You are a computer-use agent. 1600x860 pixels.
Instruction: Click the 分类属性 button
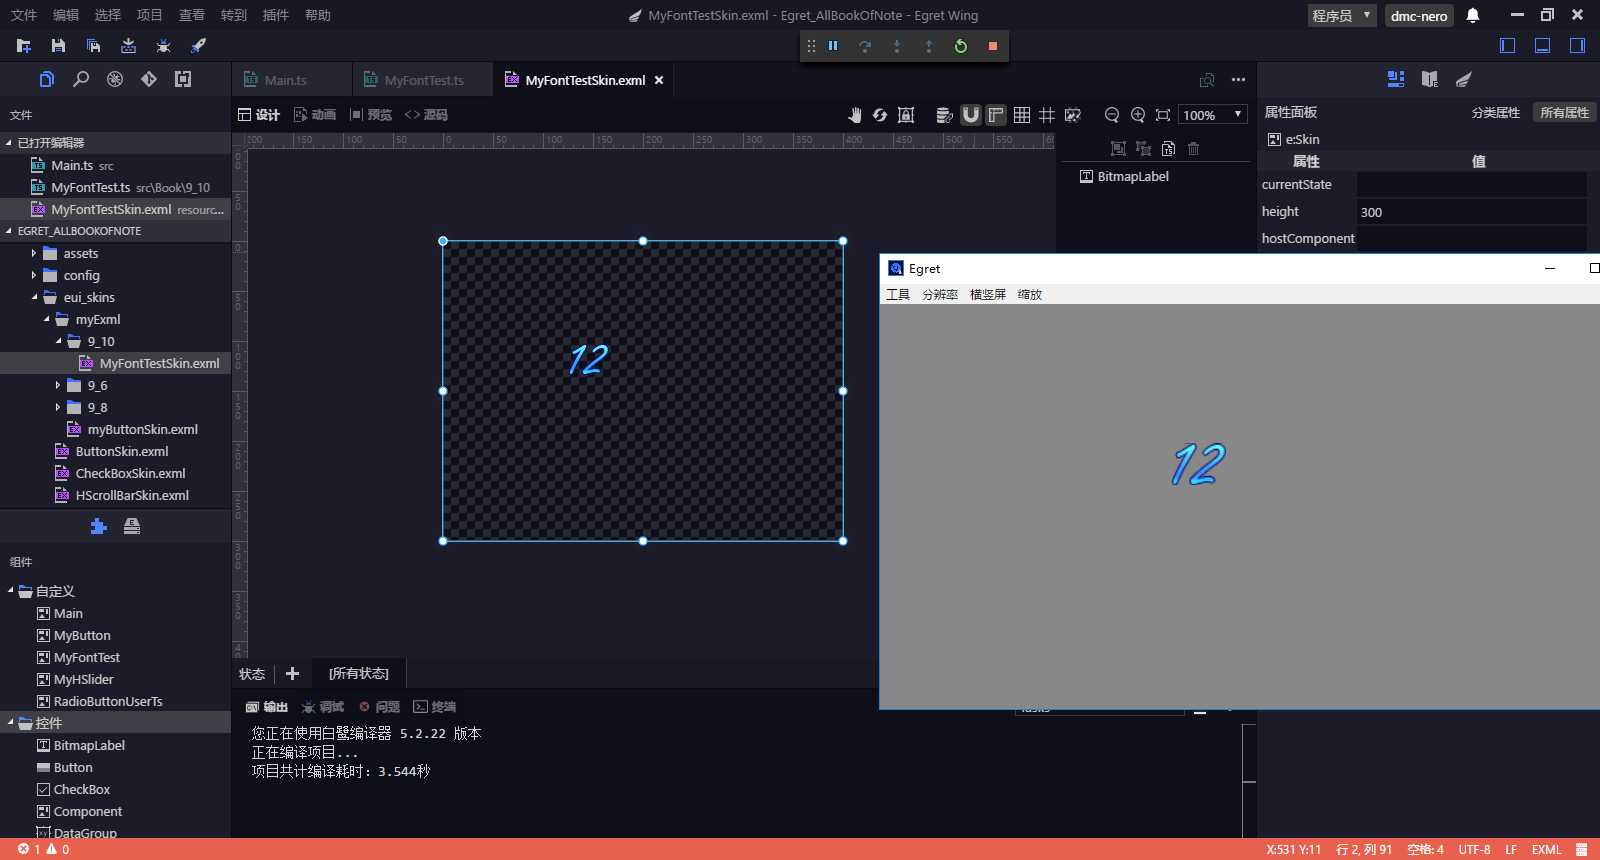point(1495,113)
